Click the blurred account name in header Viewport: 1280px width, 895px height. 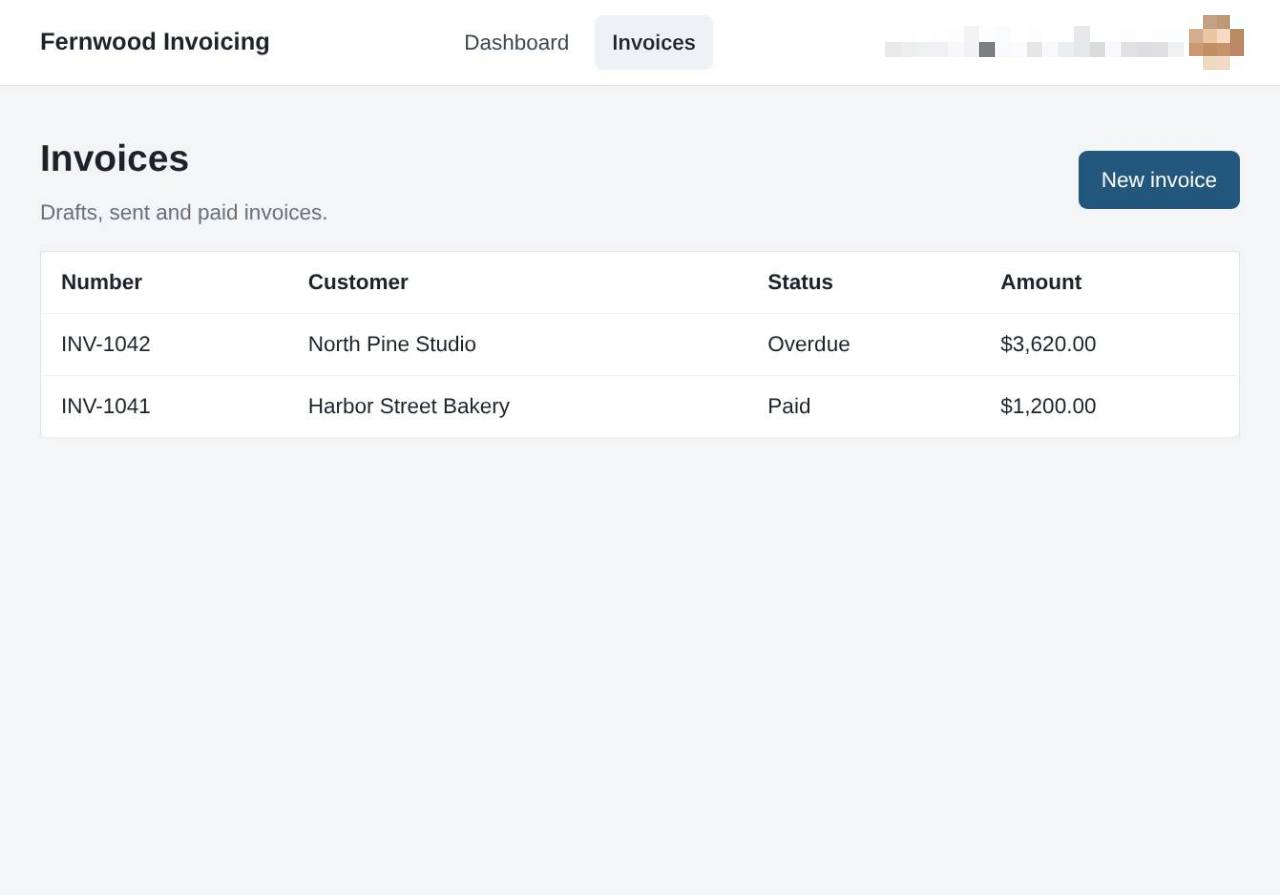(1034, 42)
